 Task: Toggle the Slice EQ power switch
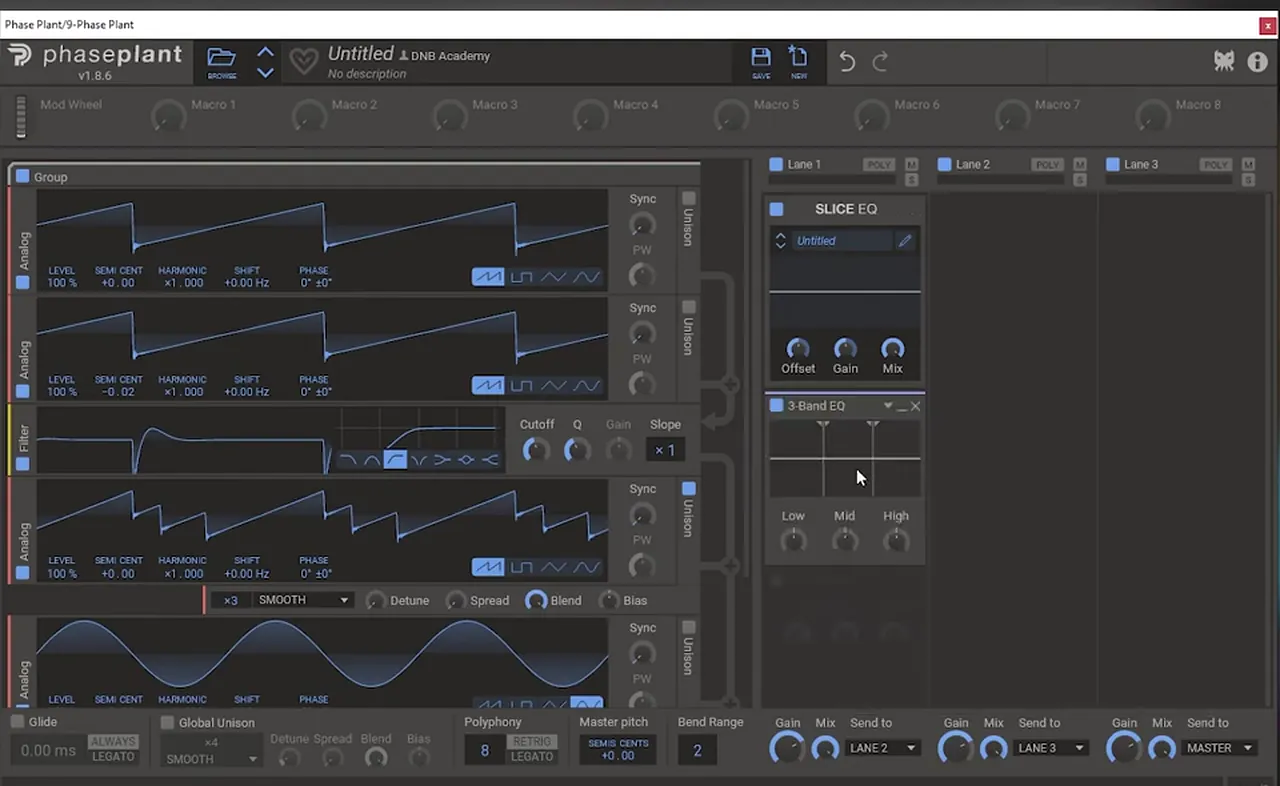[x=776, y=209]
